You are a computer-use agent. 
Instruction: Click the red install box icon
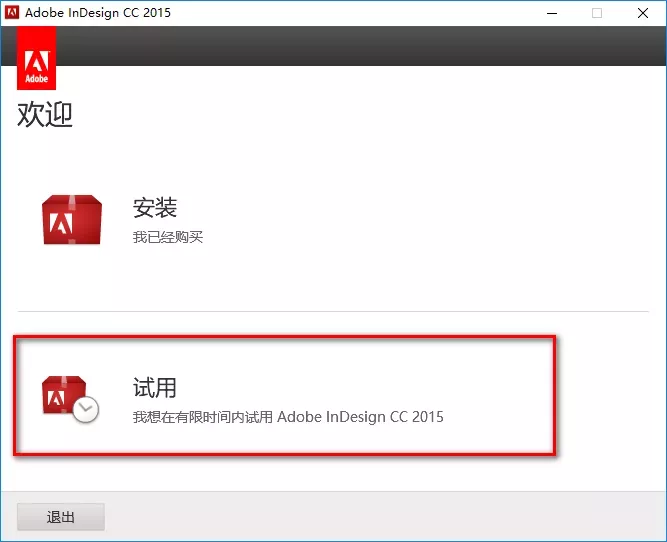[x=71, y=221]
